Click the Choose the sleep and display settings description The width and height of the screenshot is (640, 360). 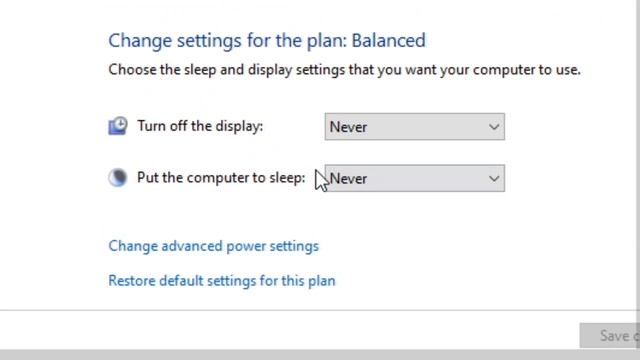click(x=344, y=70)
